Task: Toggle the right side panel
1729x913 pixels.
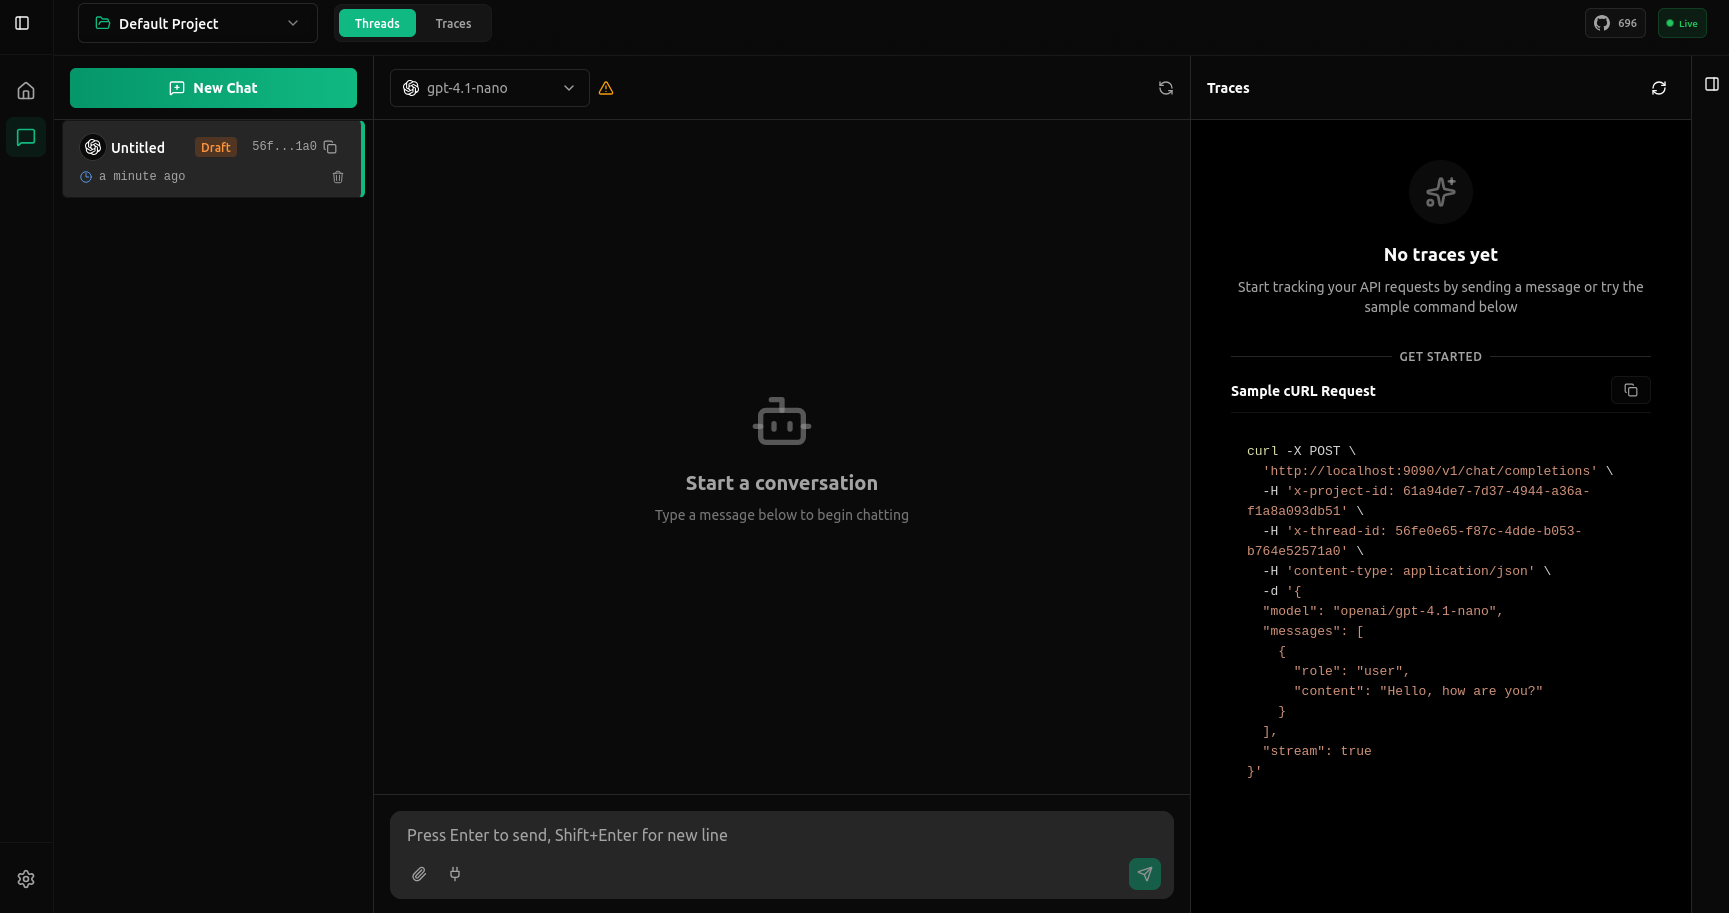Action: pos(1711,84)
